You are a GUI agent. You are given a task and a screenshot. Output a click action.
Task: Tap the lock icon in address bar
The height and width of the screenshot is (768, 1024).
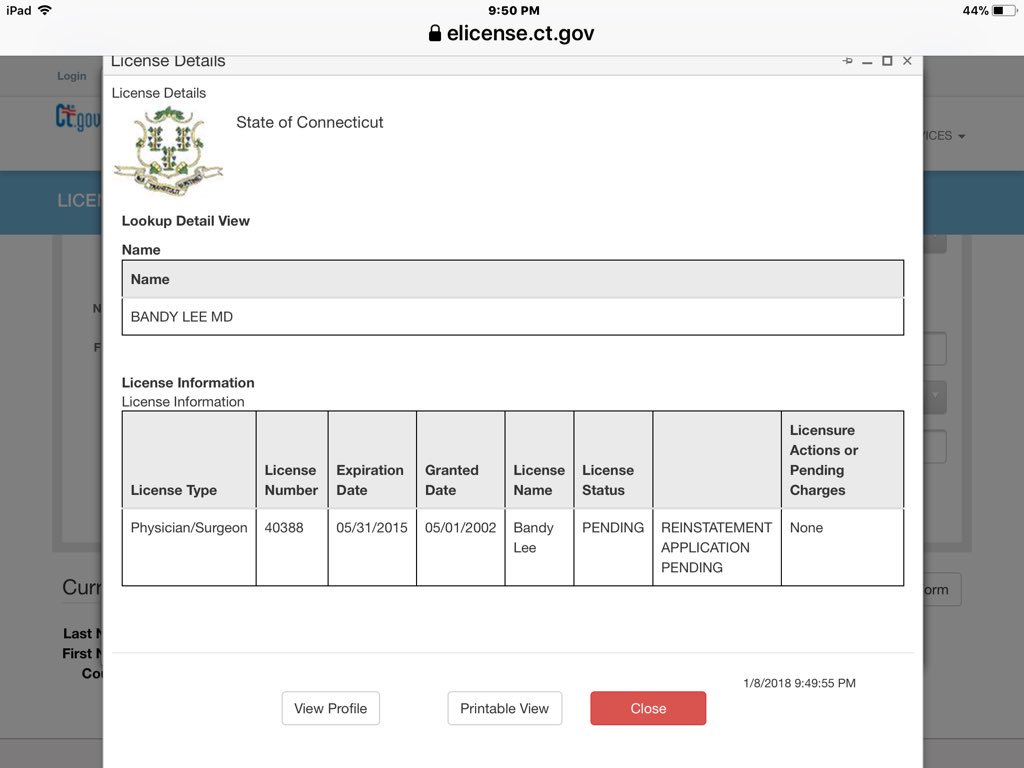click(x=434, y=33)
